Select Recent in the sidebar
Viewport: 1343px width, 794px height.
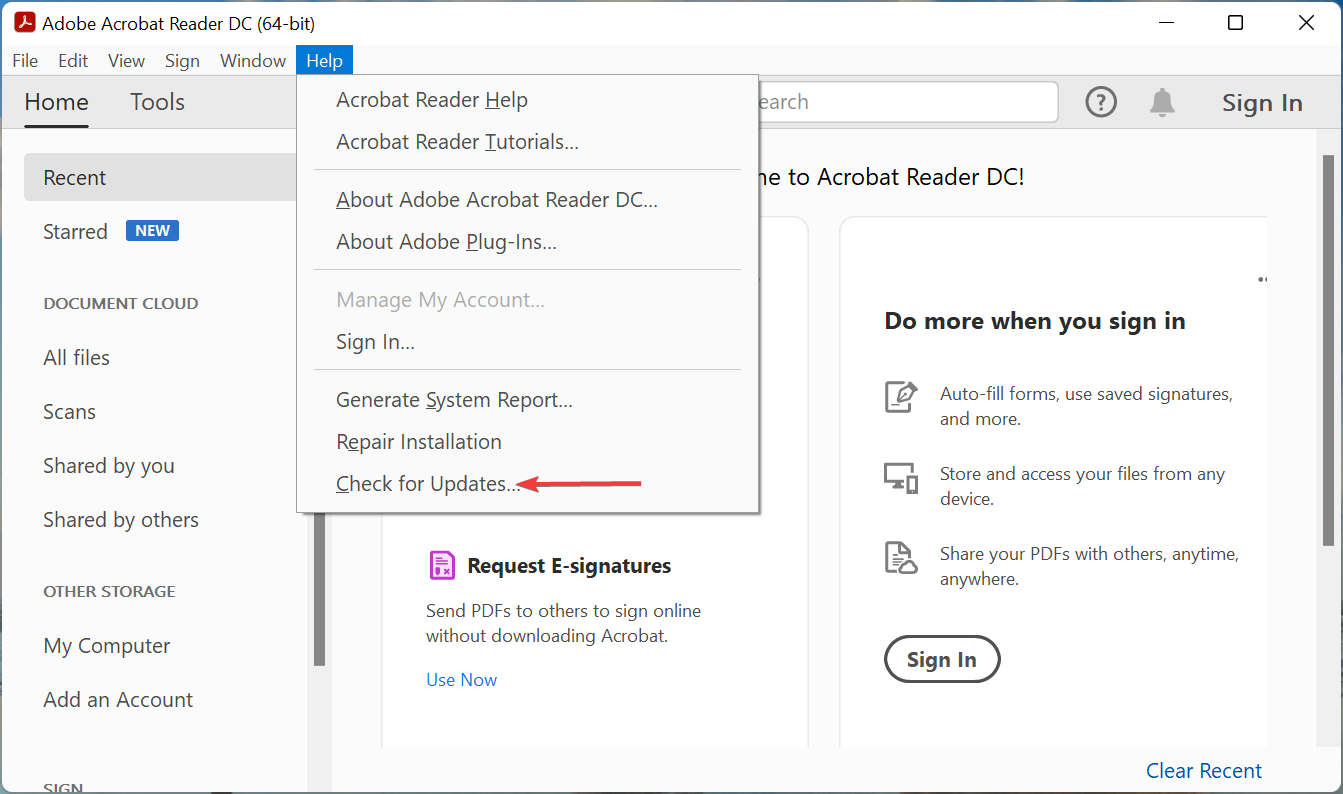[x=160, y=178]
